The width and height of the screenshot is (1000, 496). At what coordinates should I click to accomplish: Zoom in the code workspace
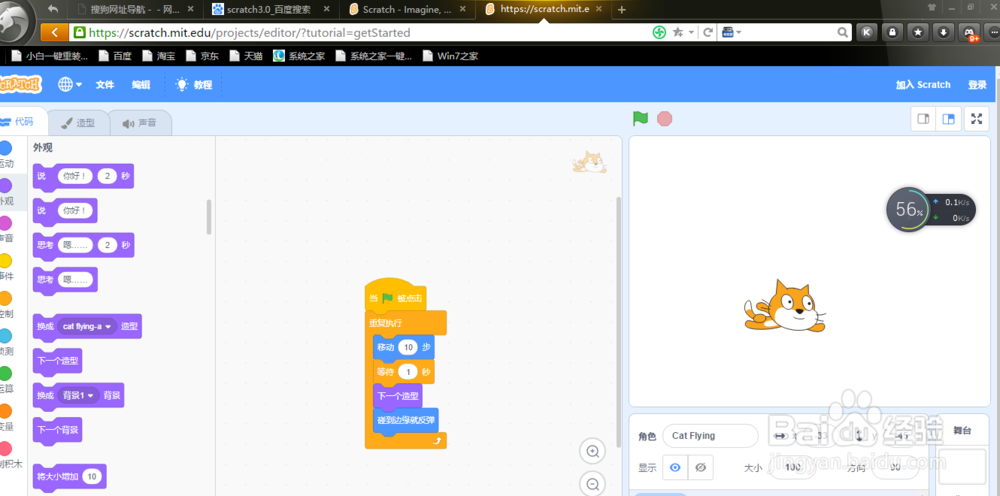(592, 451)
